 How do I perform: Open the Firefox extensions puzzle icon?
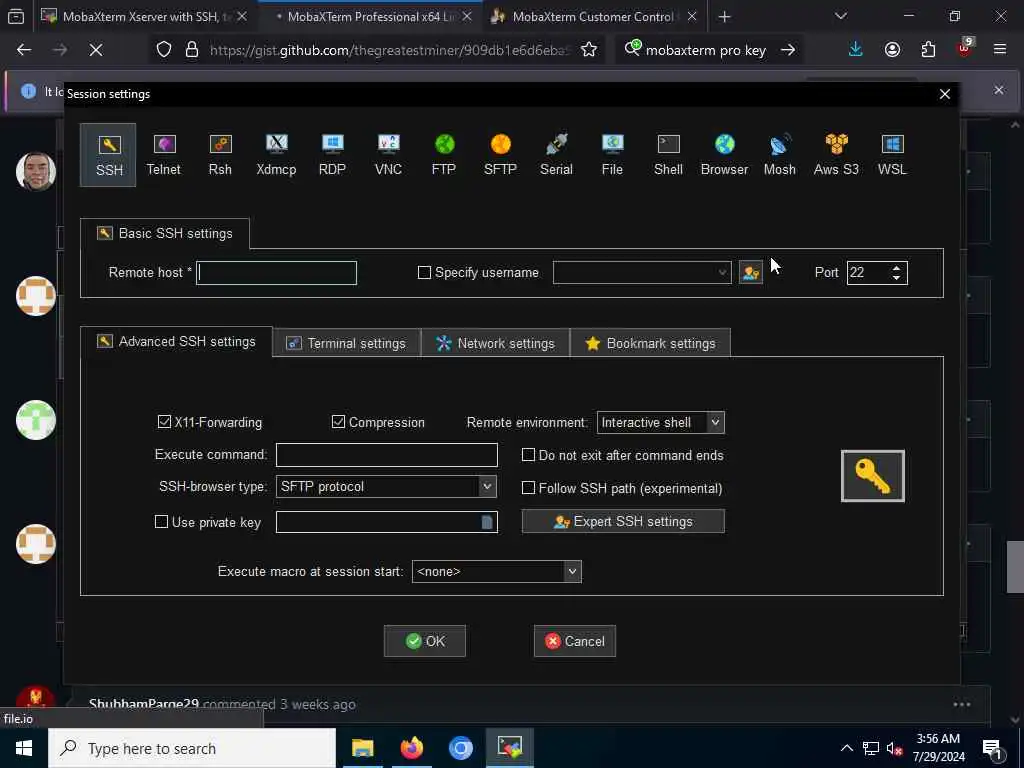pyautogui.click(x=928, y=50)
